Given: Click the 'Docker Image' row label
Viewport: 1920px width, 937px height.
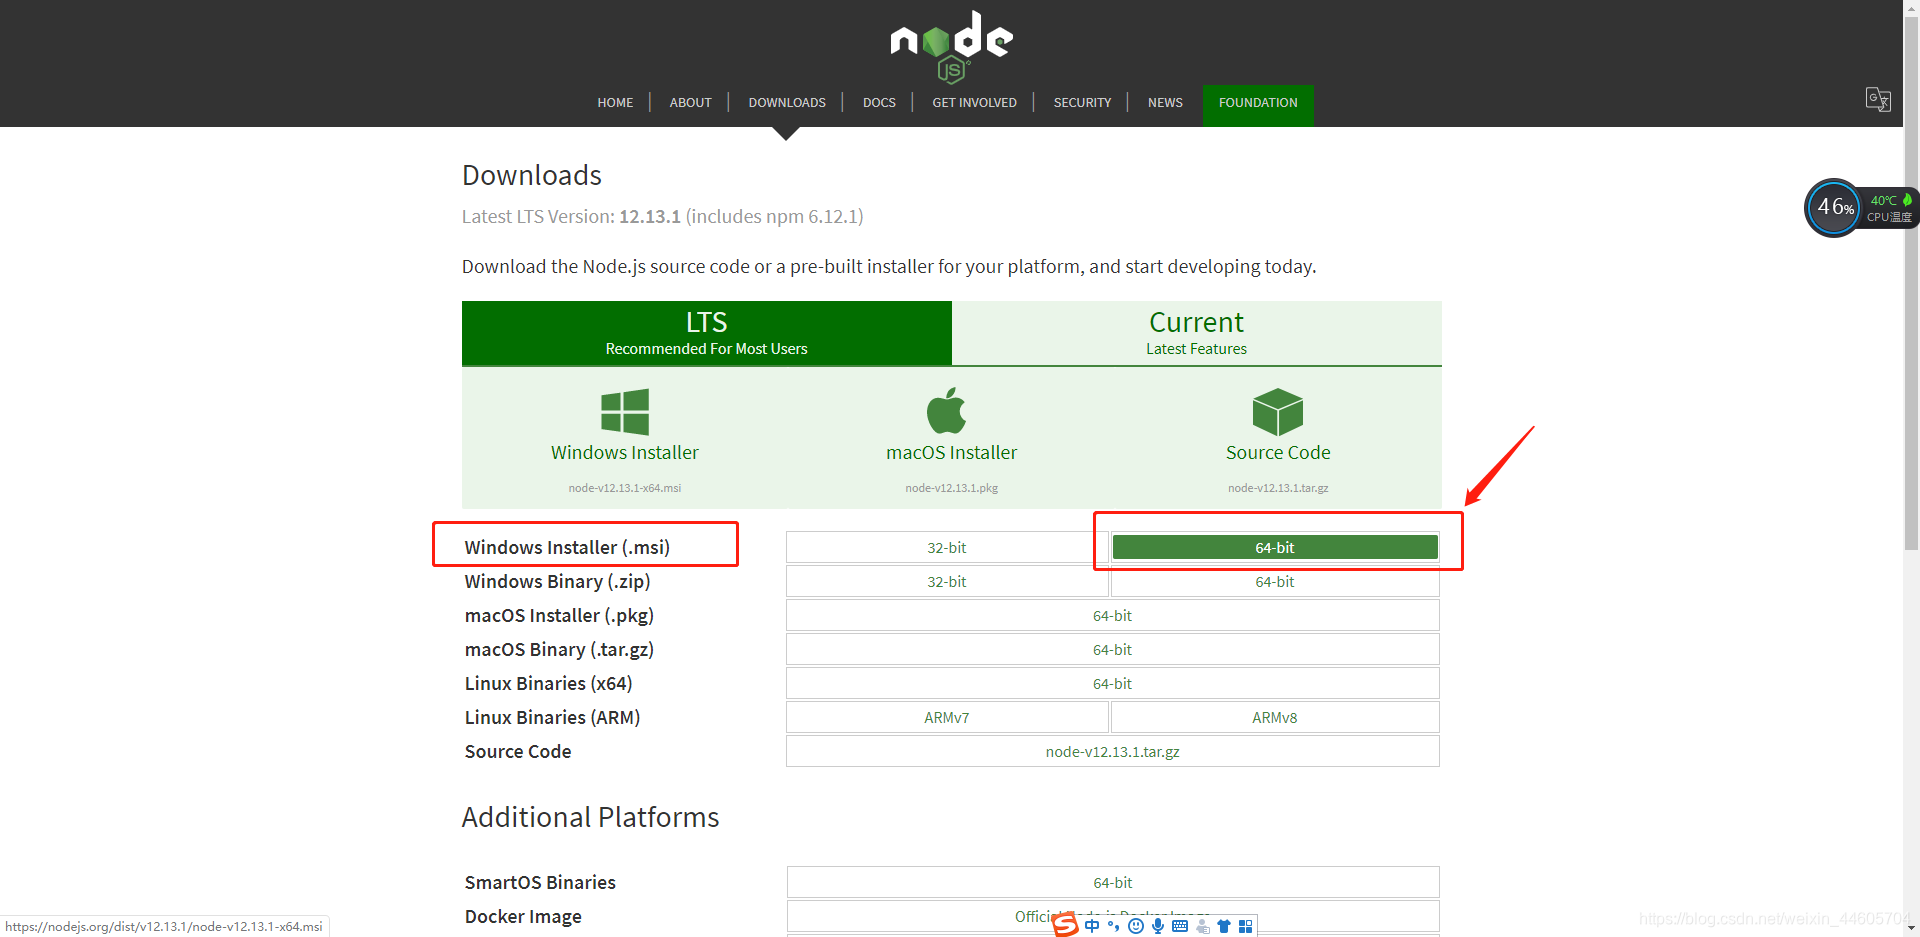Looking at the screenshot, I should 523,916.
